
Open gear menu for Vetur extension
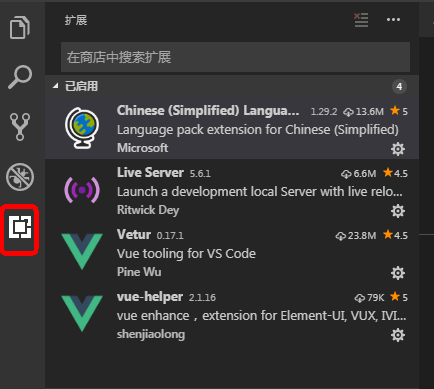(398, 273)
